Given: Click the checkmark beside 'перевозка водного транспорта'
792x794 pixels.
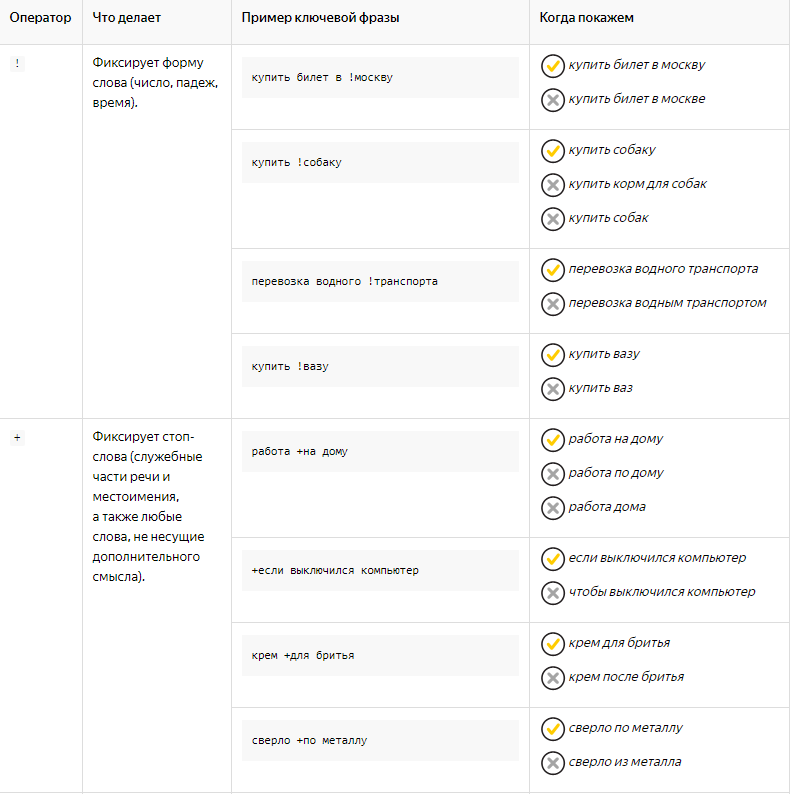Looking at the screenshot, I should tap(552, 270).
